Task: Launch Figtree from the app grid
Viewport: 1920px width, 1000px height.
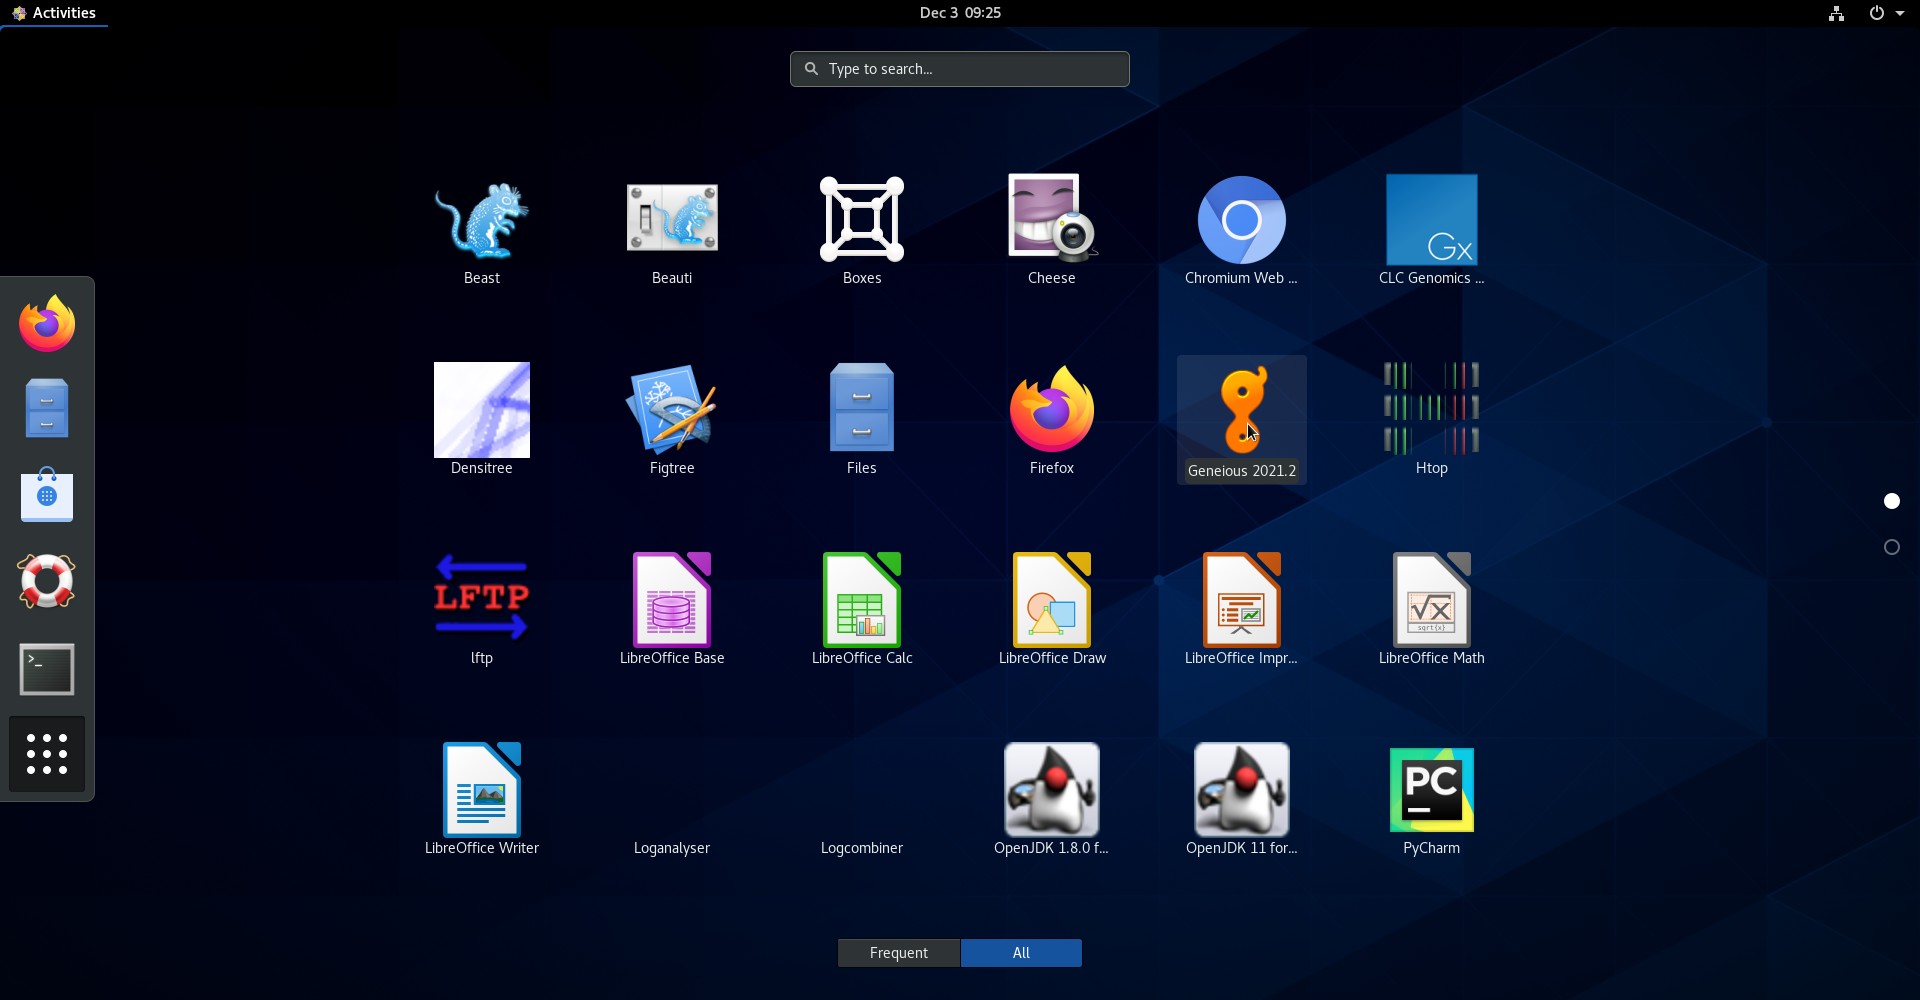Action: 671,420
